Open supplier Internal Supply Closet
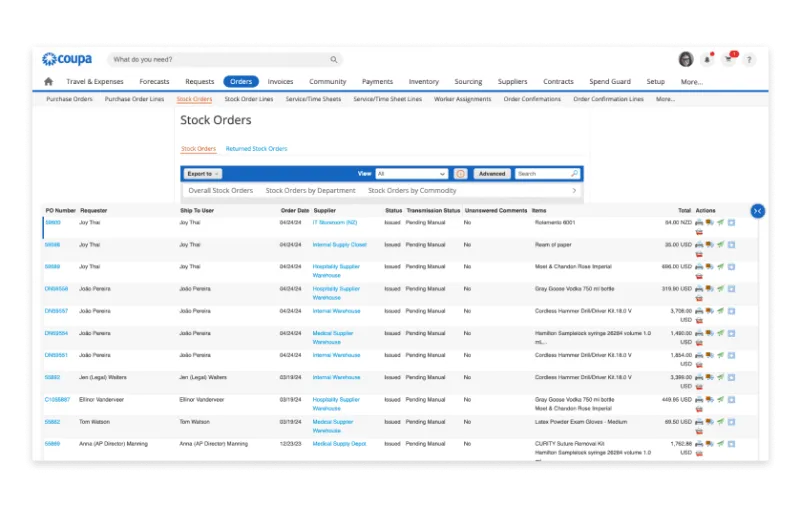This screenshot has width=800, height=507. pos(339,245)
